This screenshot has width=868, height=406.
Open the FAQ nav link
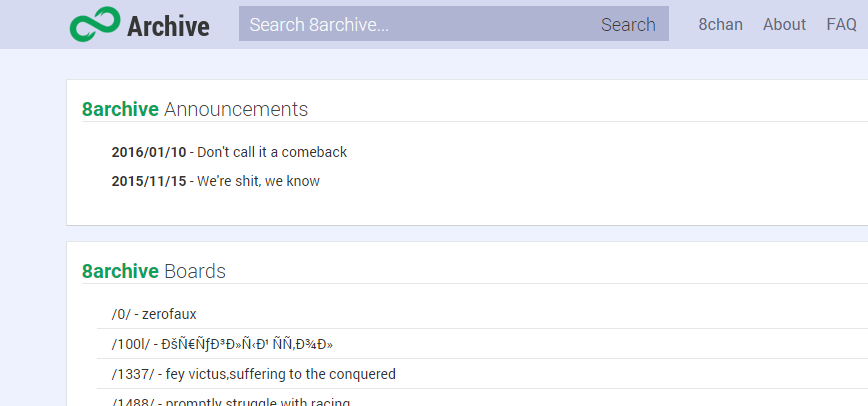coord(841,24)
